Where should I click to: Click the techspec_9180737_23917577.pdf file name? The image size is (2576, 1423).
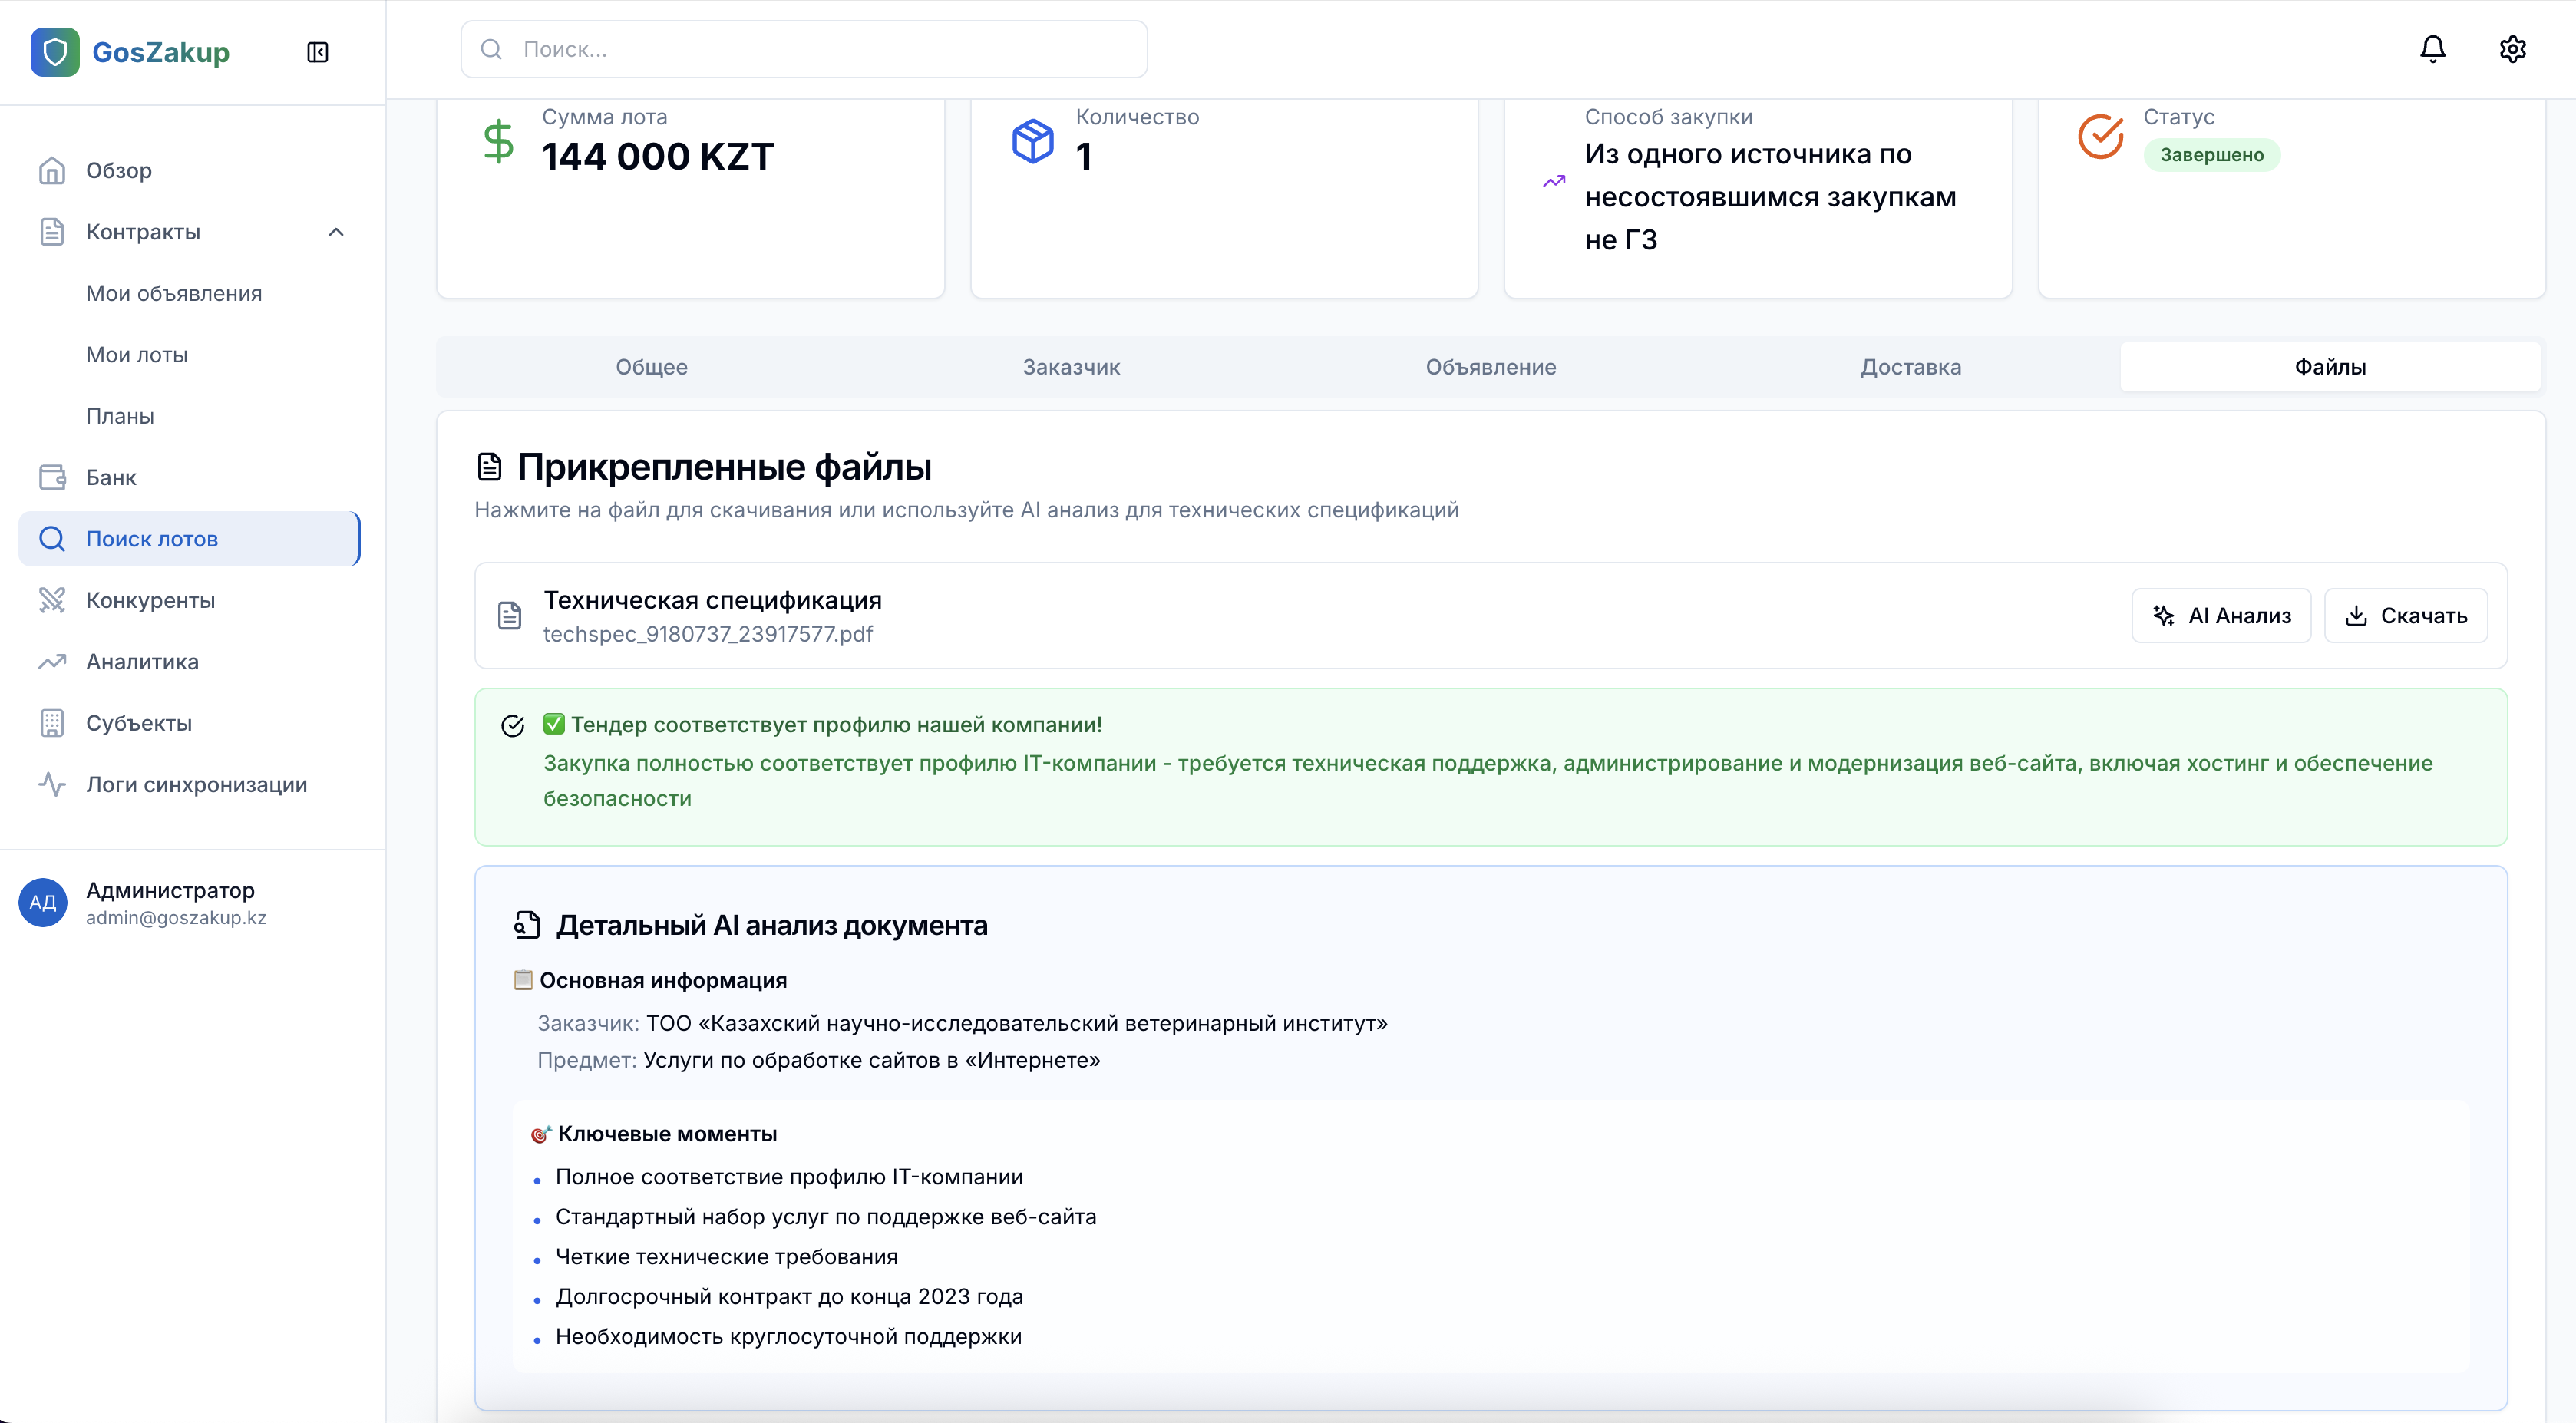[707, 635]
